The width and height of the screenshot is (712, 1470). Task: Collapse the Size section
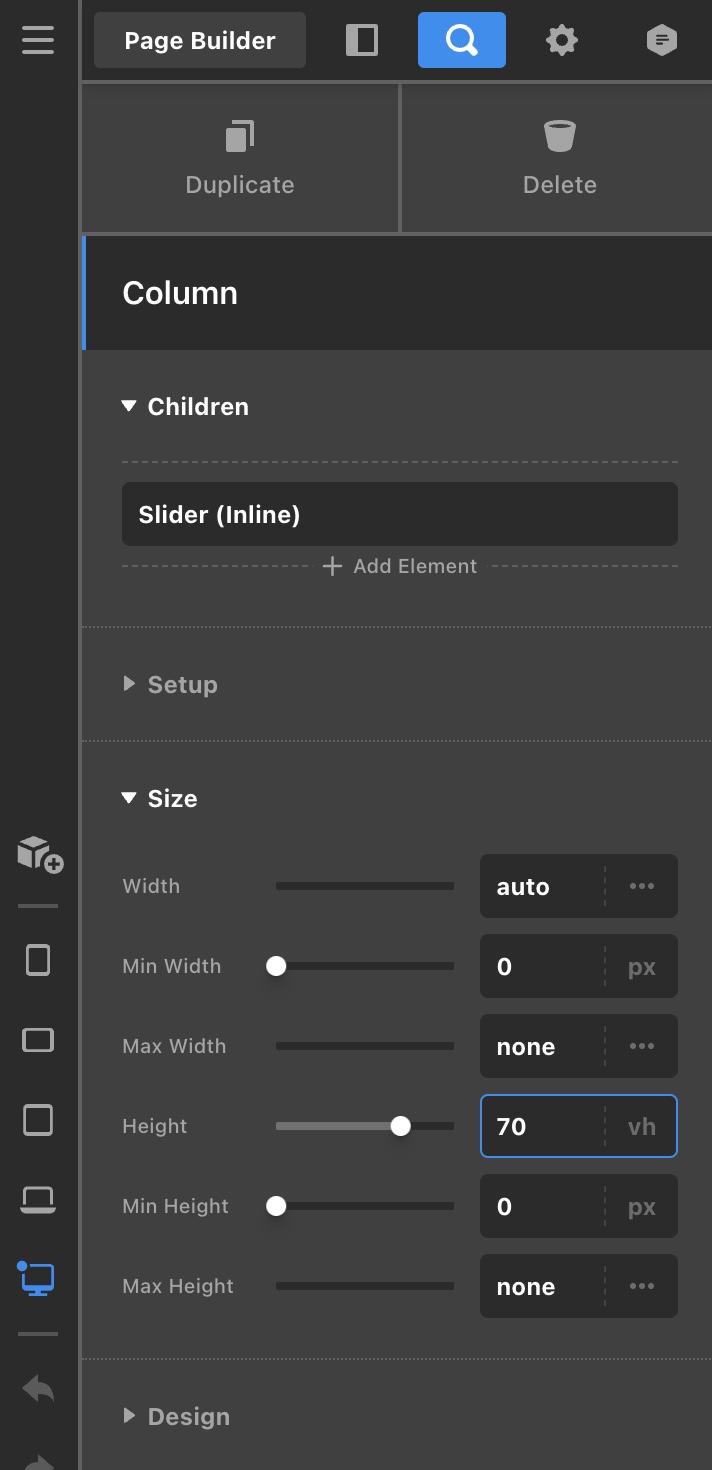point(128,798)
